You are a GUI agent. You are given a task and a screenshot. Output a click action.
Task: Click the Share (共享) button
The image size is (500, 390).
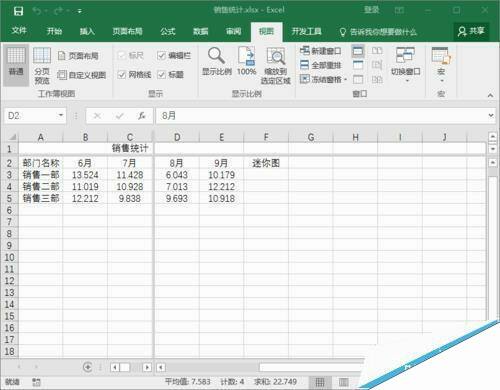pos(471,31)
